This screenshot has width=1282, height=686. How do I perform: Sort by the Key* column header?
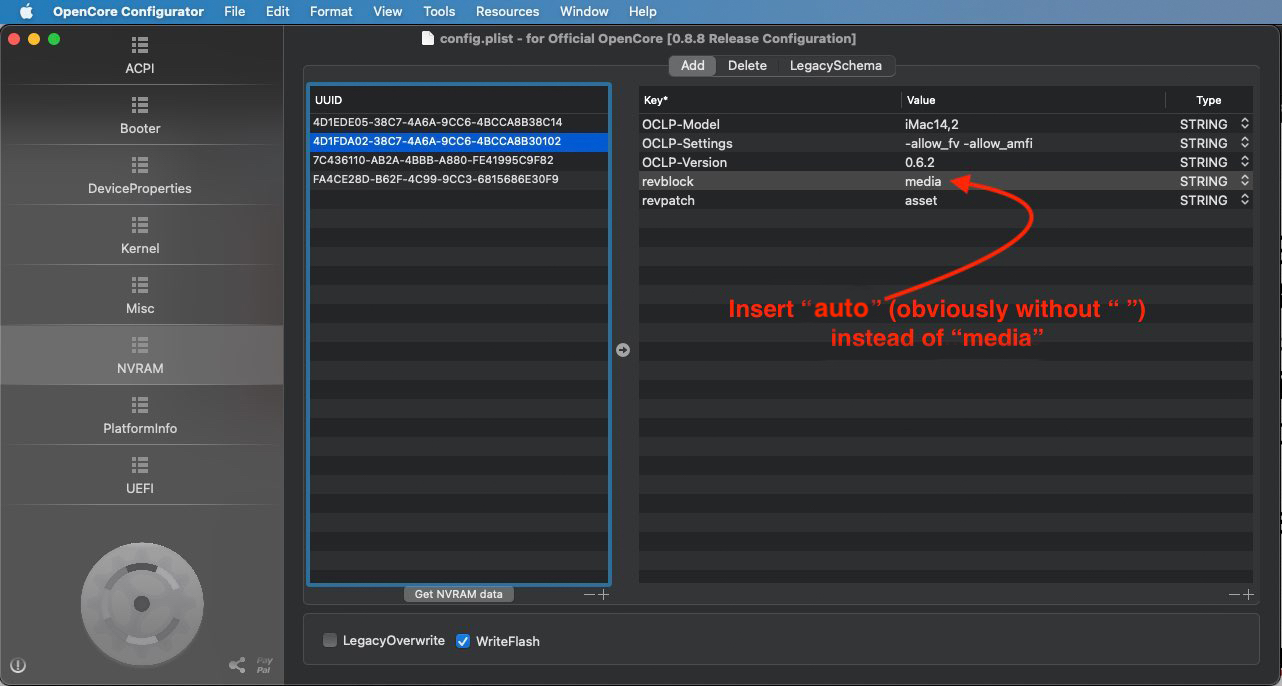769,100
